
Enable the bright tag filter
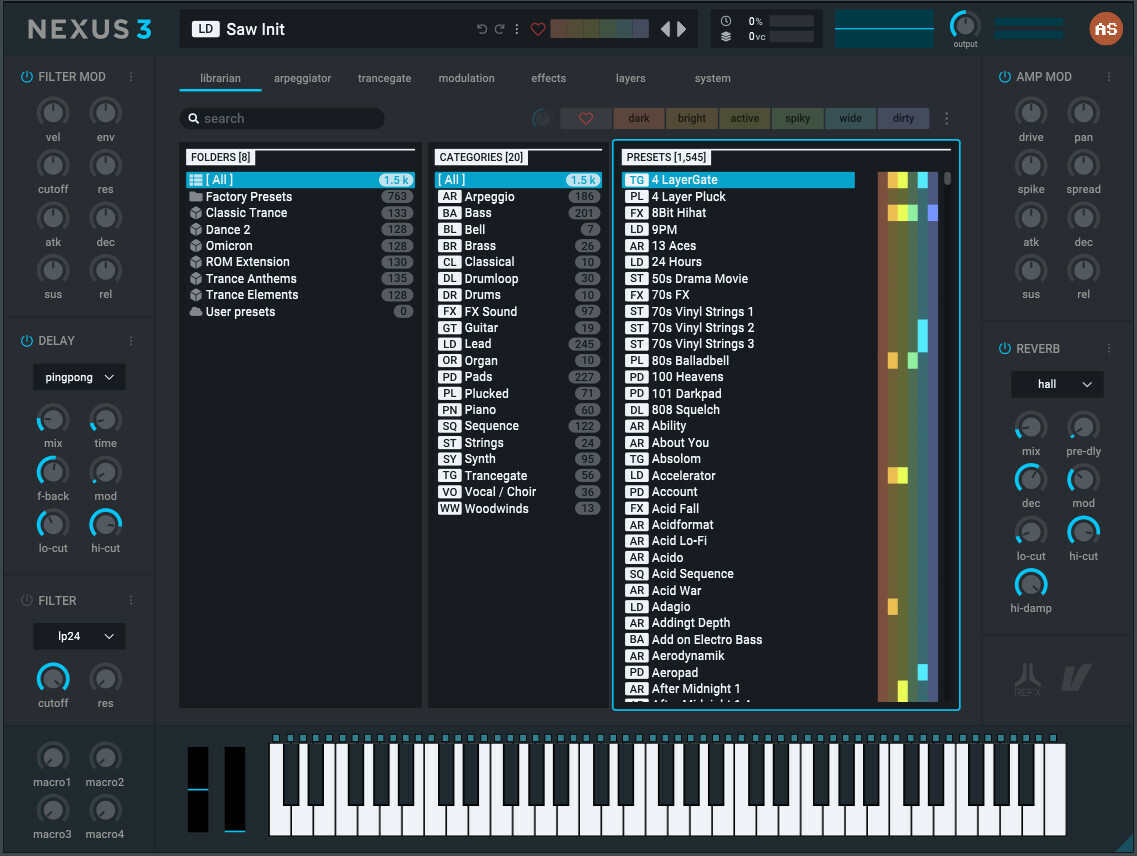(691, 118)
